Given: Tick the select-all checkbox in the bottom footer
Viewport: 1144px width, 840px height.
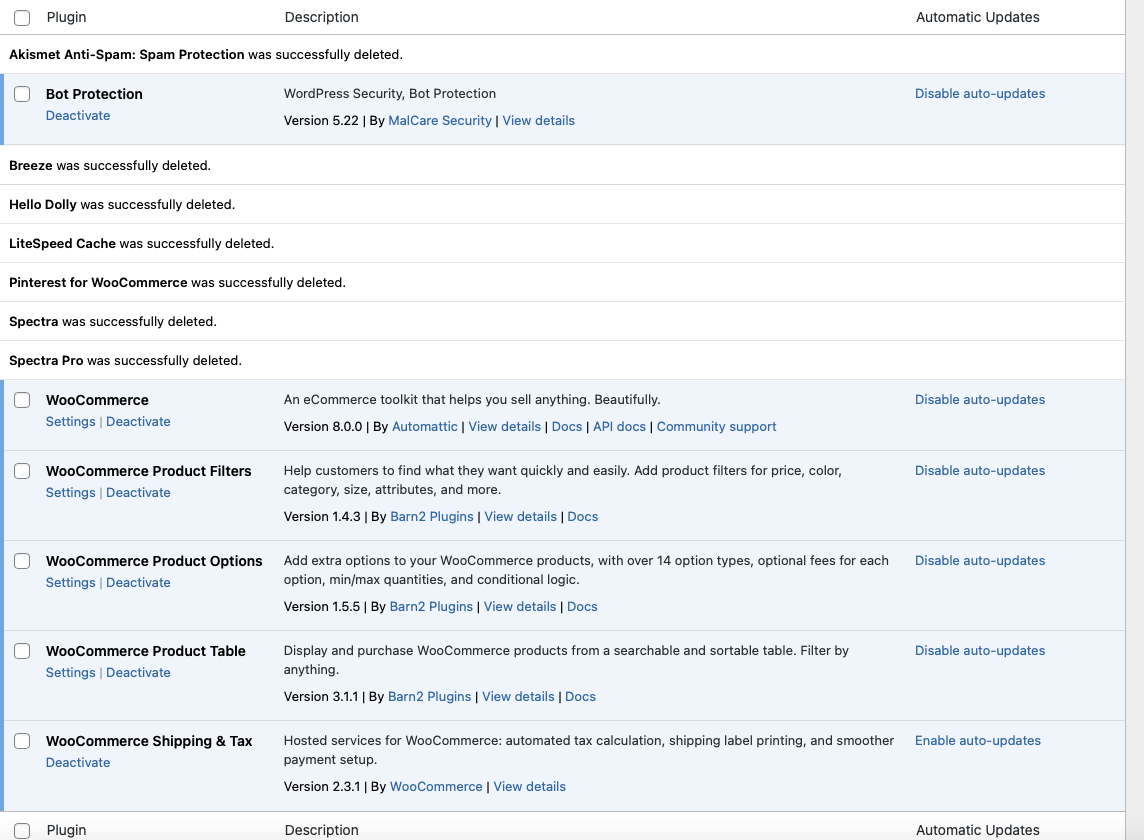Looking at the screenshot, I should tap(22, 831).
